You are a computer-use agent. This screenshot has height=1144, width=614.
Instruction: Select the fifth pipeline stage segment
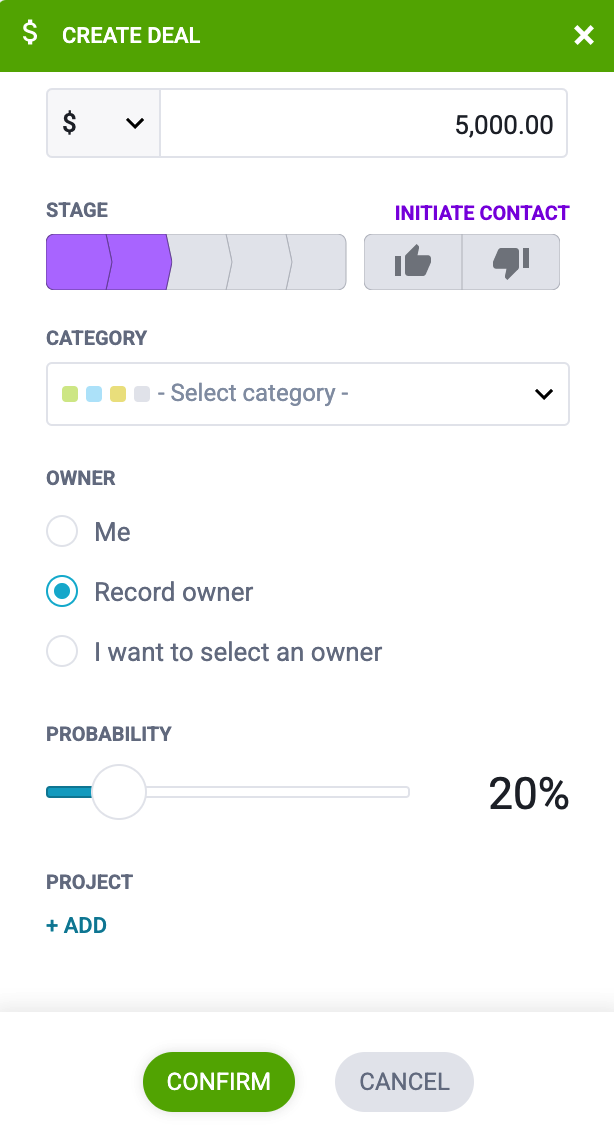(x=318, y=262)
